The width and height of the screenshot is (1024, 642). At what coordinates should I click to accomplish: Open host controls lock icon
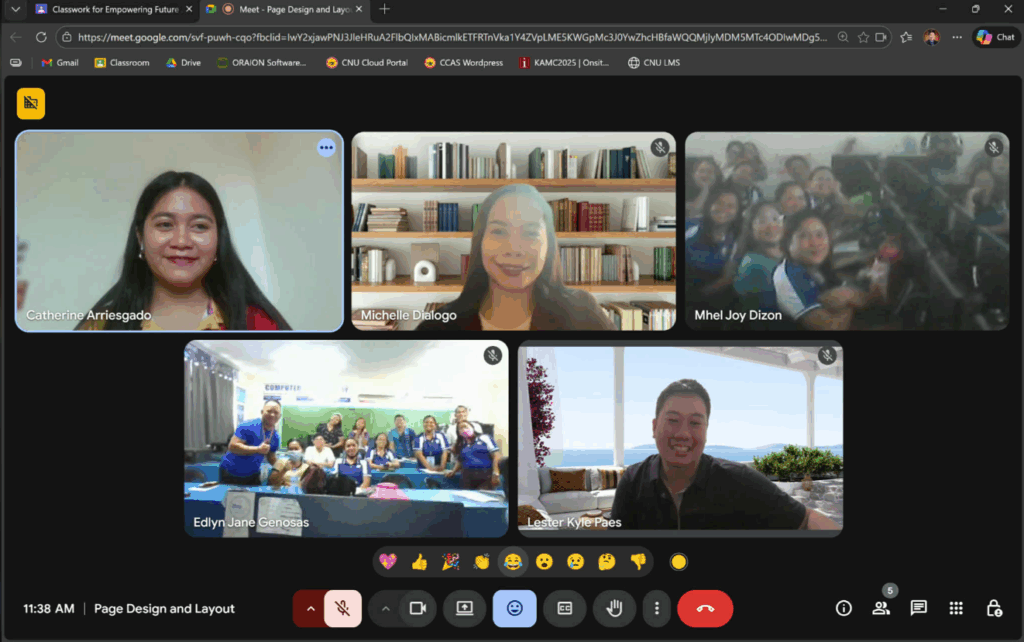(x=993, y=608)
